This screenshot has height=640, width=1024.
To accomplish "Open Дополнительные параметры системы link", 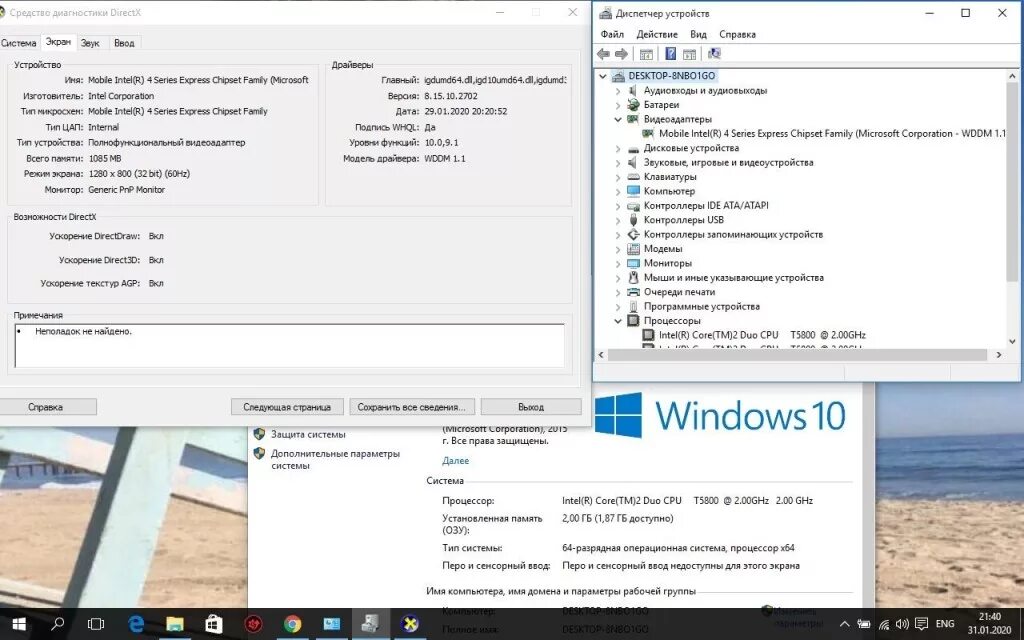I will pyautogui.click(x=335, y=459).
